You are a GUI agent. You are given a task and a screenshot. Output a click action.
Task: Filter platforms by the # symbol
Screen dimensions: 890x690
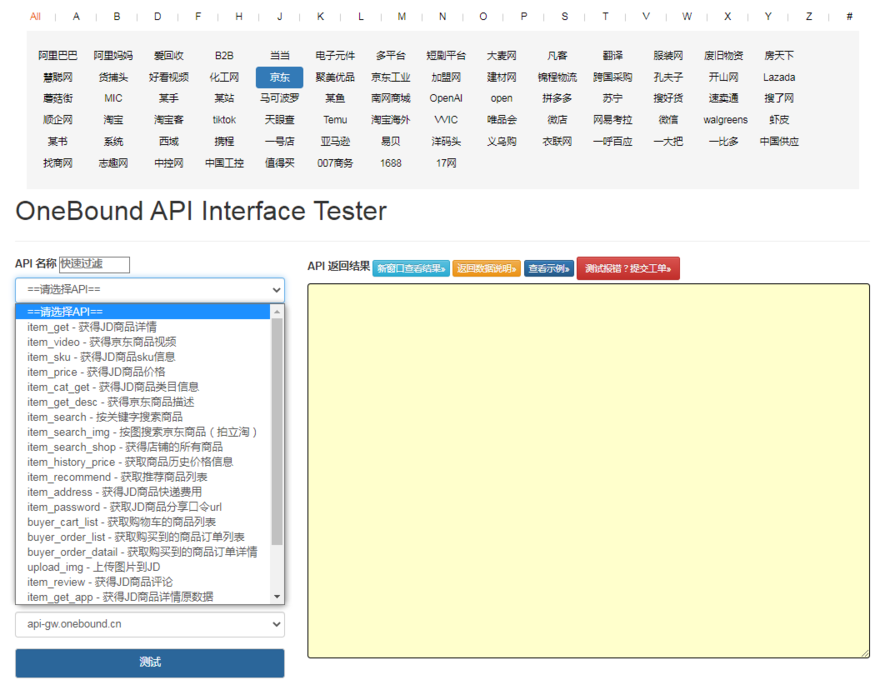click(849, 17)
